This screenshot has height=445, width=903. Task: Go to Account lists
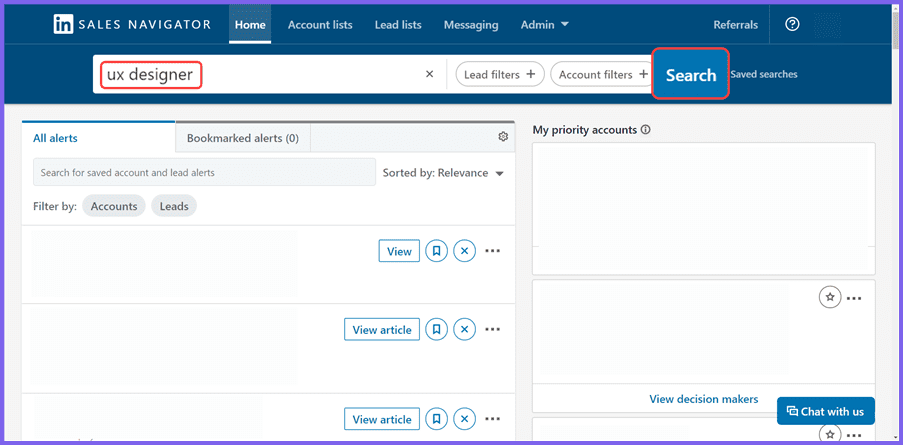pos(320,25)
